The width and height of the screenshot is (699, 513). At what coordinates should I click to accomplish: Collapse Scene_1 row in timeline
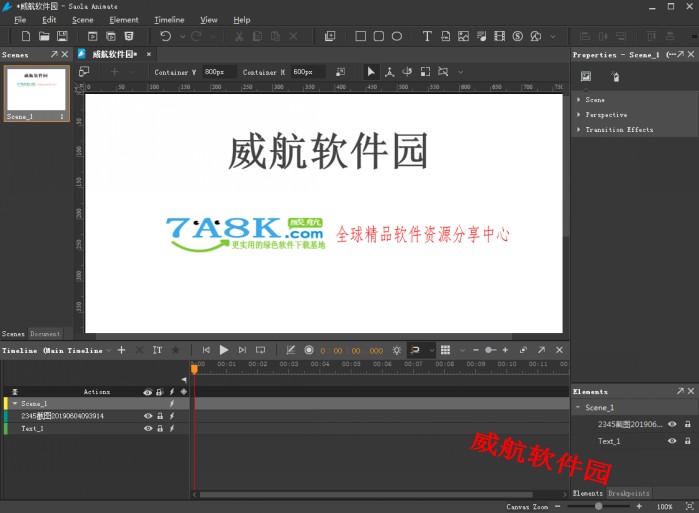pos(15,403)
